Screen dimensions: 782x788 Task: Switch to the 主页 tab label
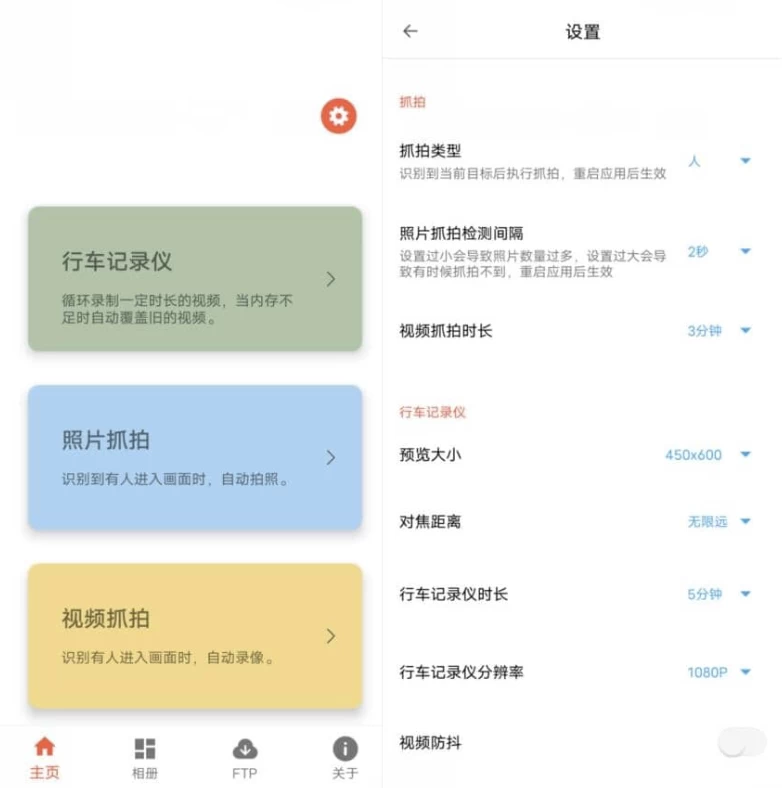pos(44,773)
